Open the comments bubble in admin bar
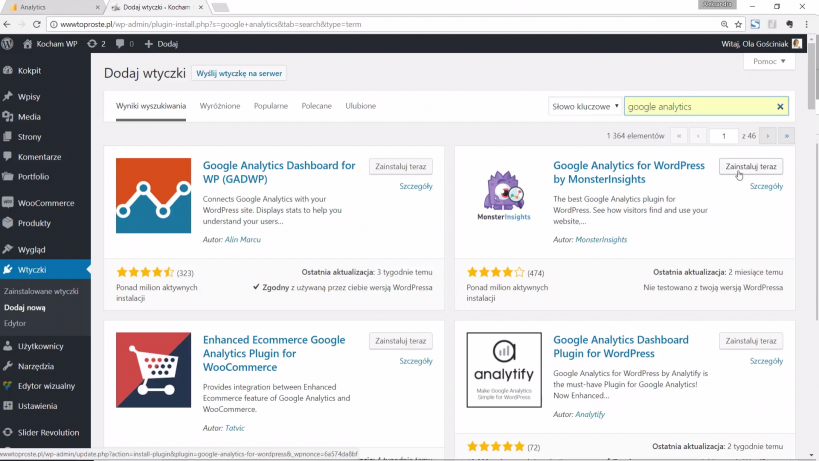Viewport: 819px width, 461px height. tap(120, 44)
